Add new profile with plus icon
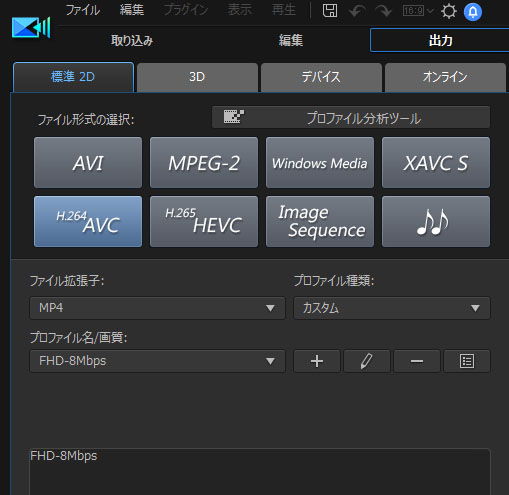509x495 pixels. click(317, 361)
